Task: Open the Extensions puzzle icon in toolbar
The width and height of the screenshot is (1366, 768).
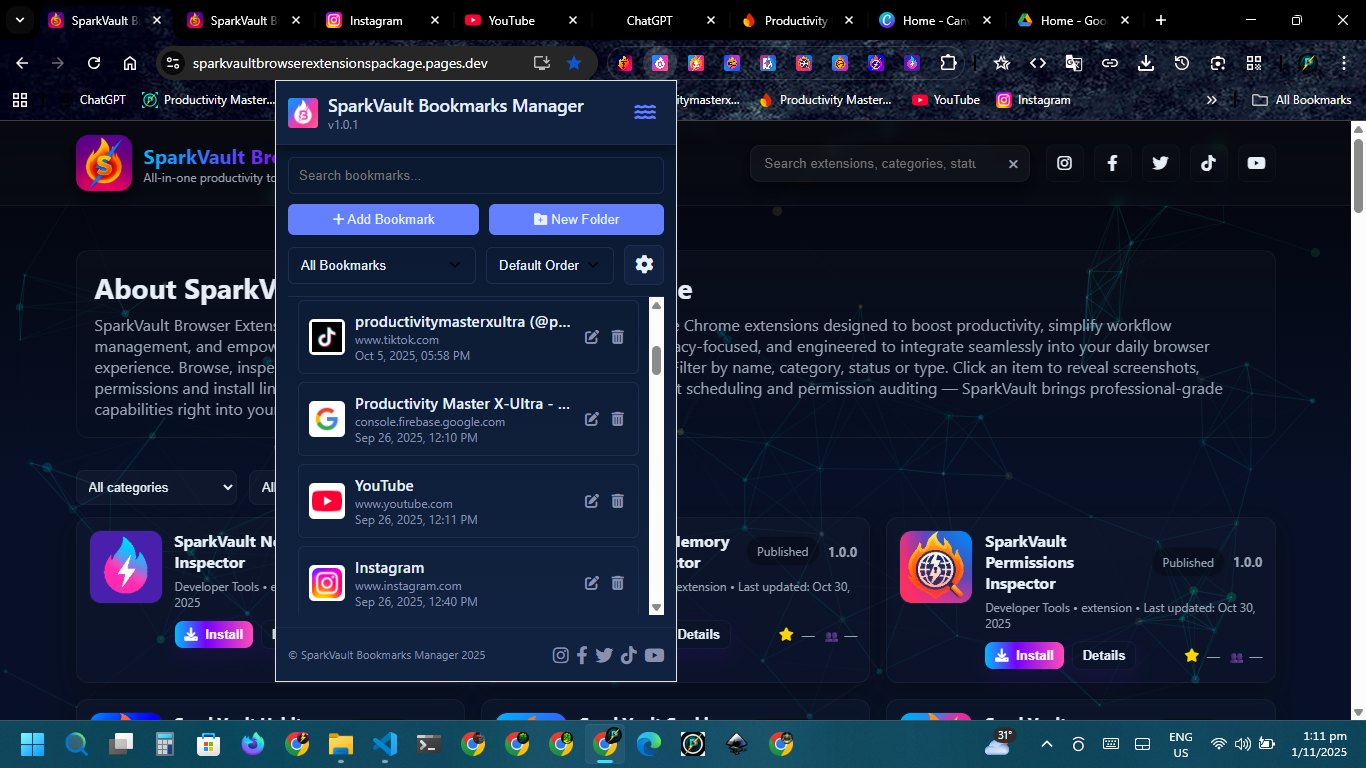Action: [x=947, y=63]
